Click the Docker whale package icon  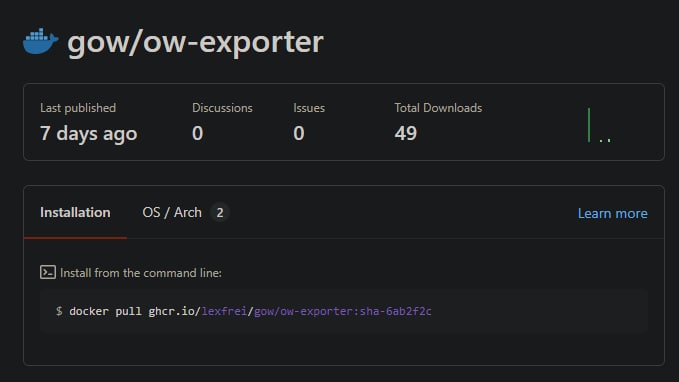point(41,42)
